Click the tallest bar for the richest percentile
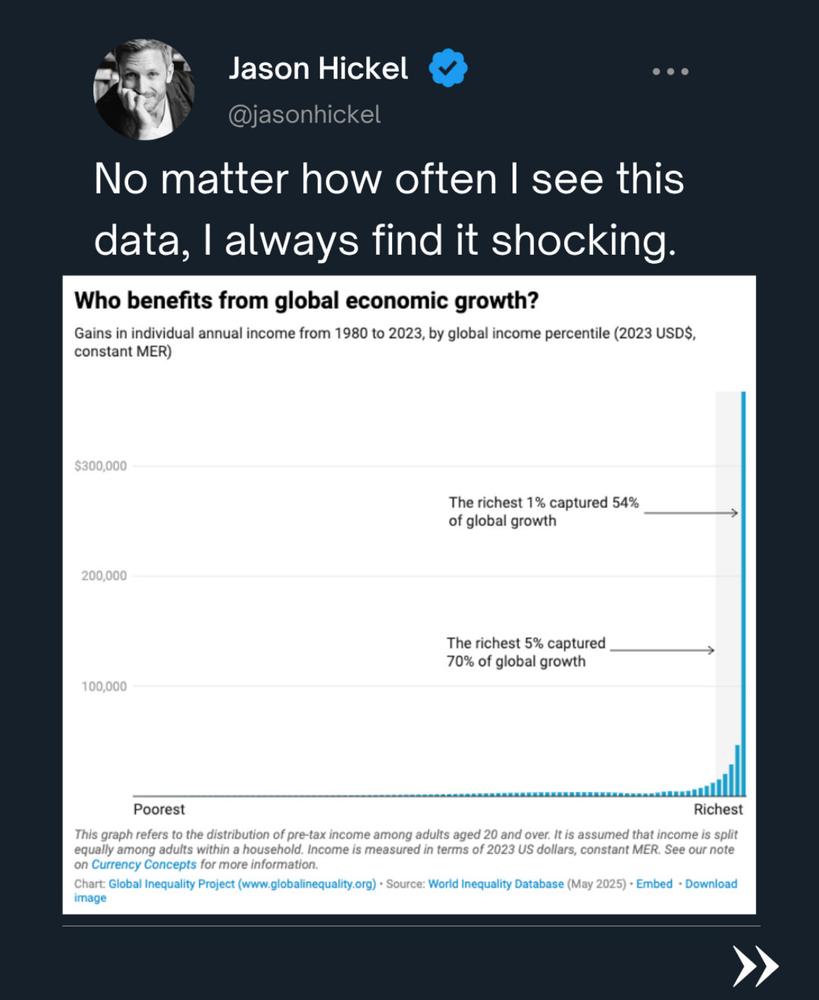 click(x=743, y=593)
